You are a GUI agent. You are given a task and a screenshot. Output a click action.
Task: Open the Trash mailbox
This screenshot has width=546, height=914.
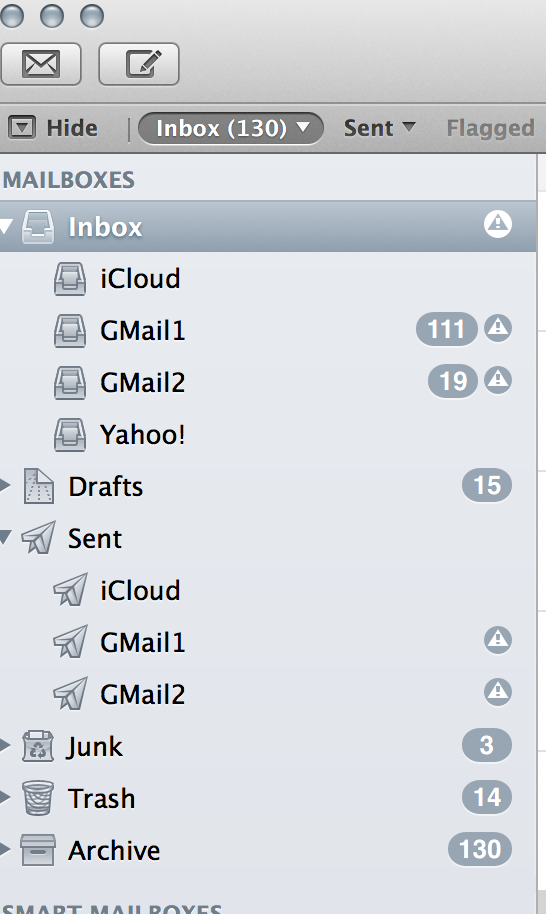268,798
